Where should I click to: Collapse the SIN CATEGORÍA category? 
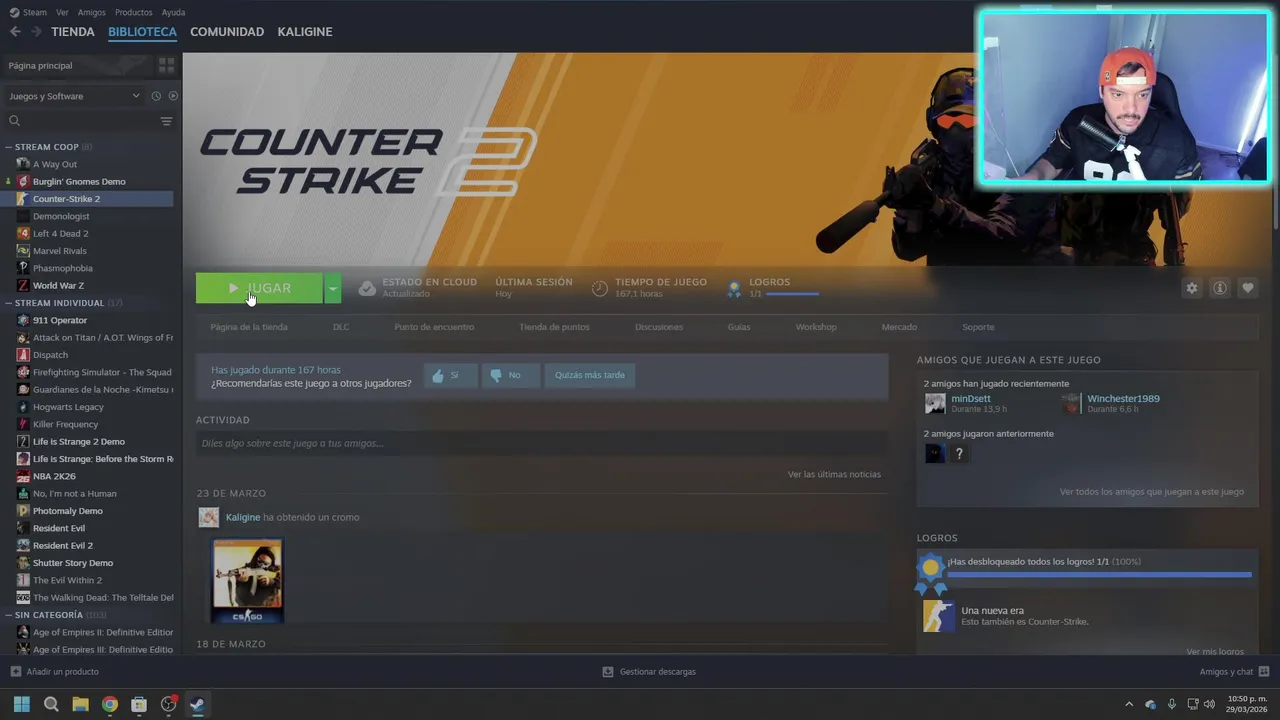click(10, 615)
